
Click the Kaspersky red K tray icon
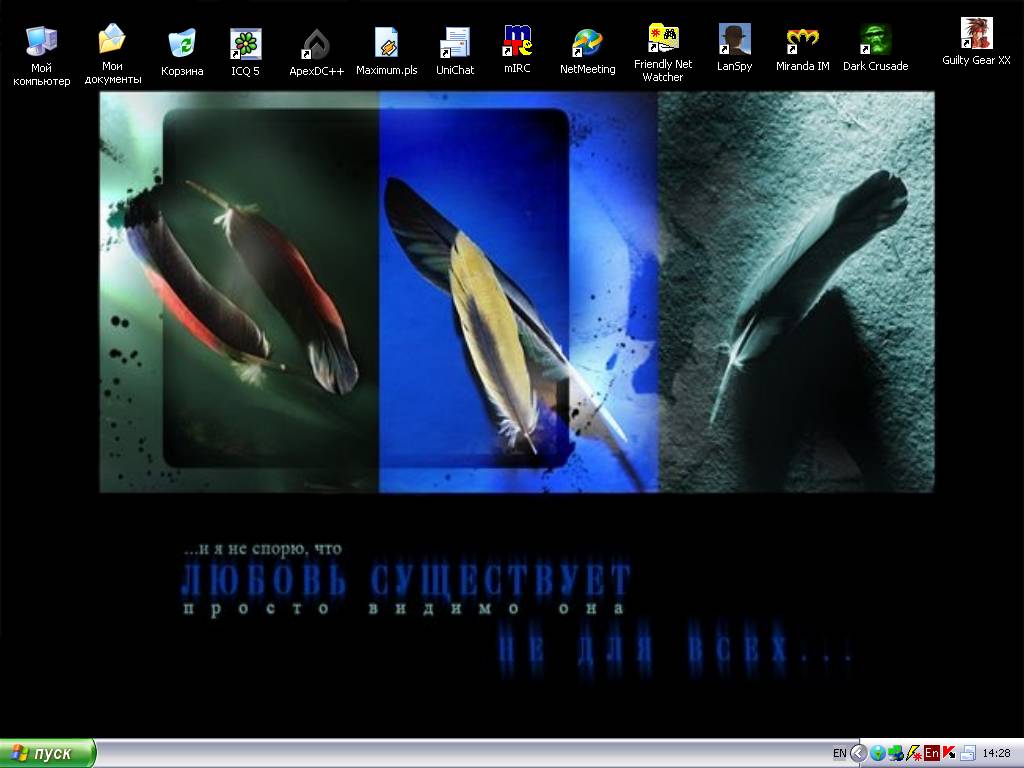(949, 753)
